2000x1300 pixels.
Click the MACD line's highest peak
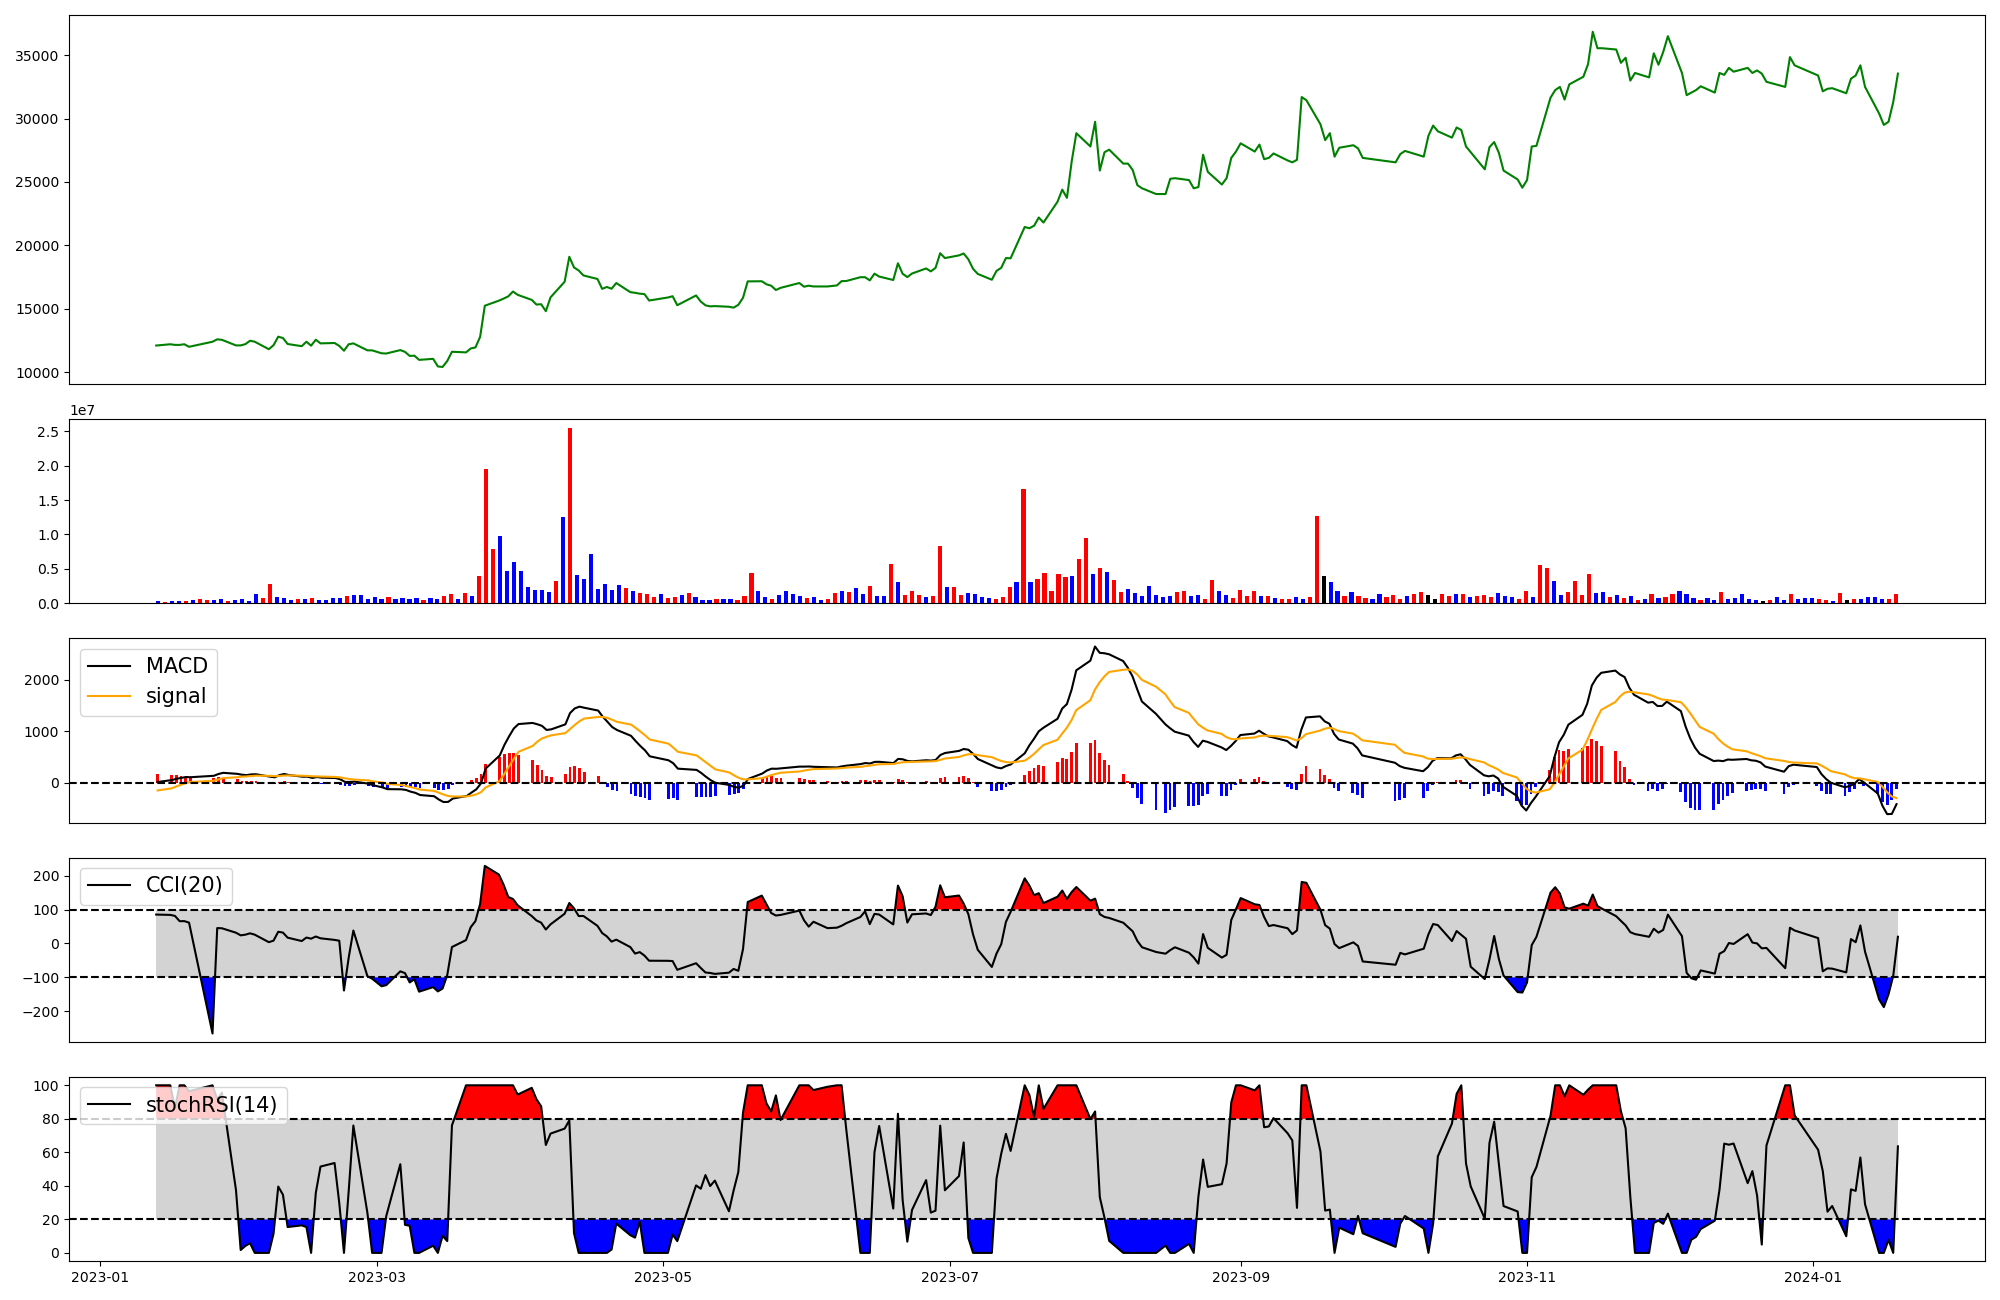1095,647
